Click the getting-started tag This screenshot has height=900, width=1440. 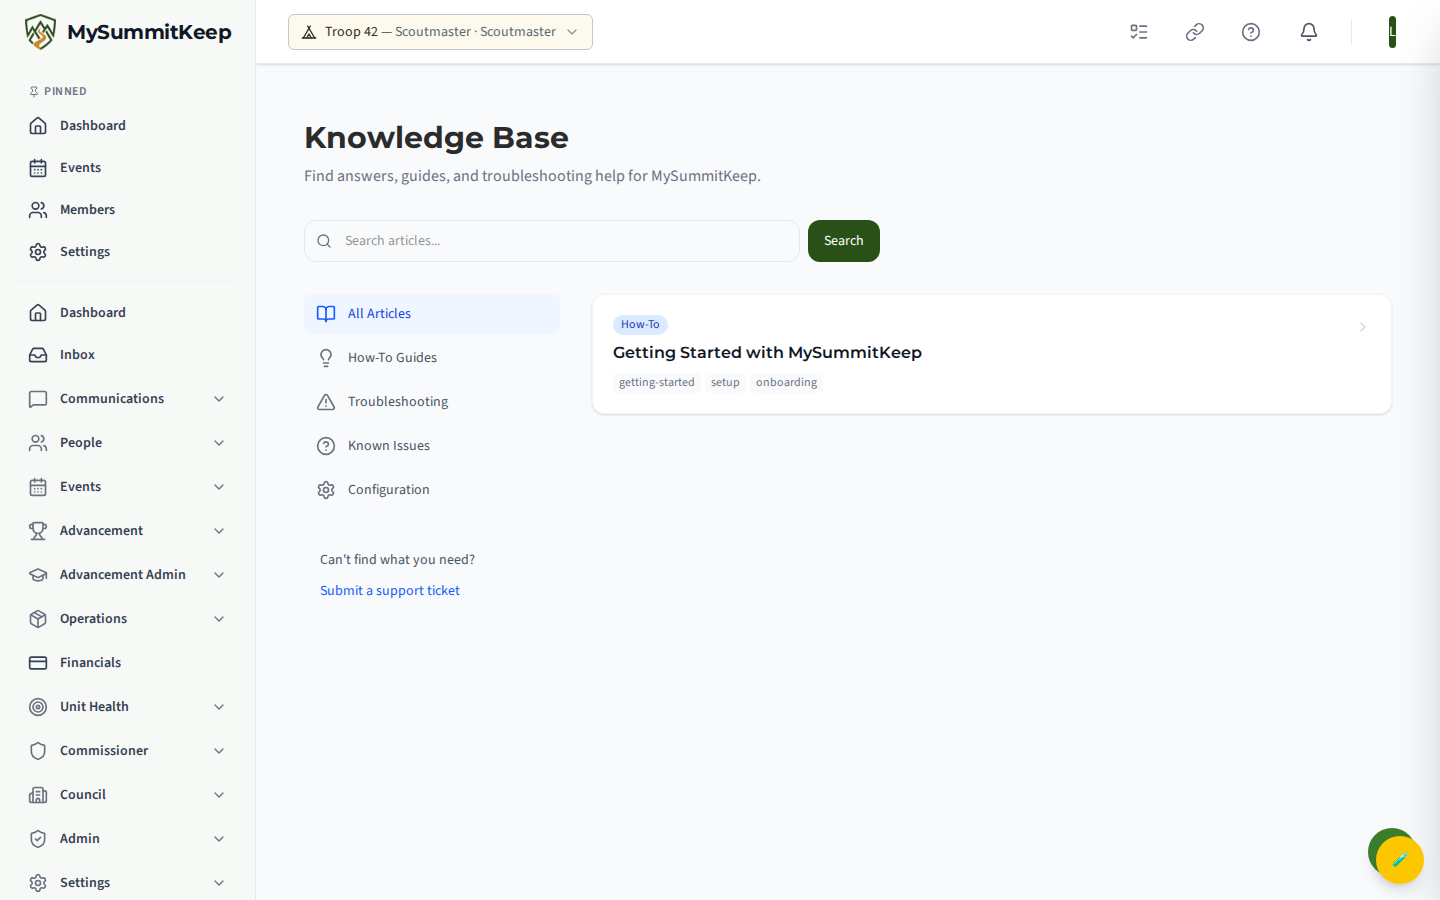657,383
